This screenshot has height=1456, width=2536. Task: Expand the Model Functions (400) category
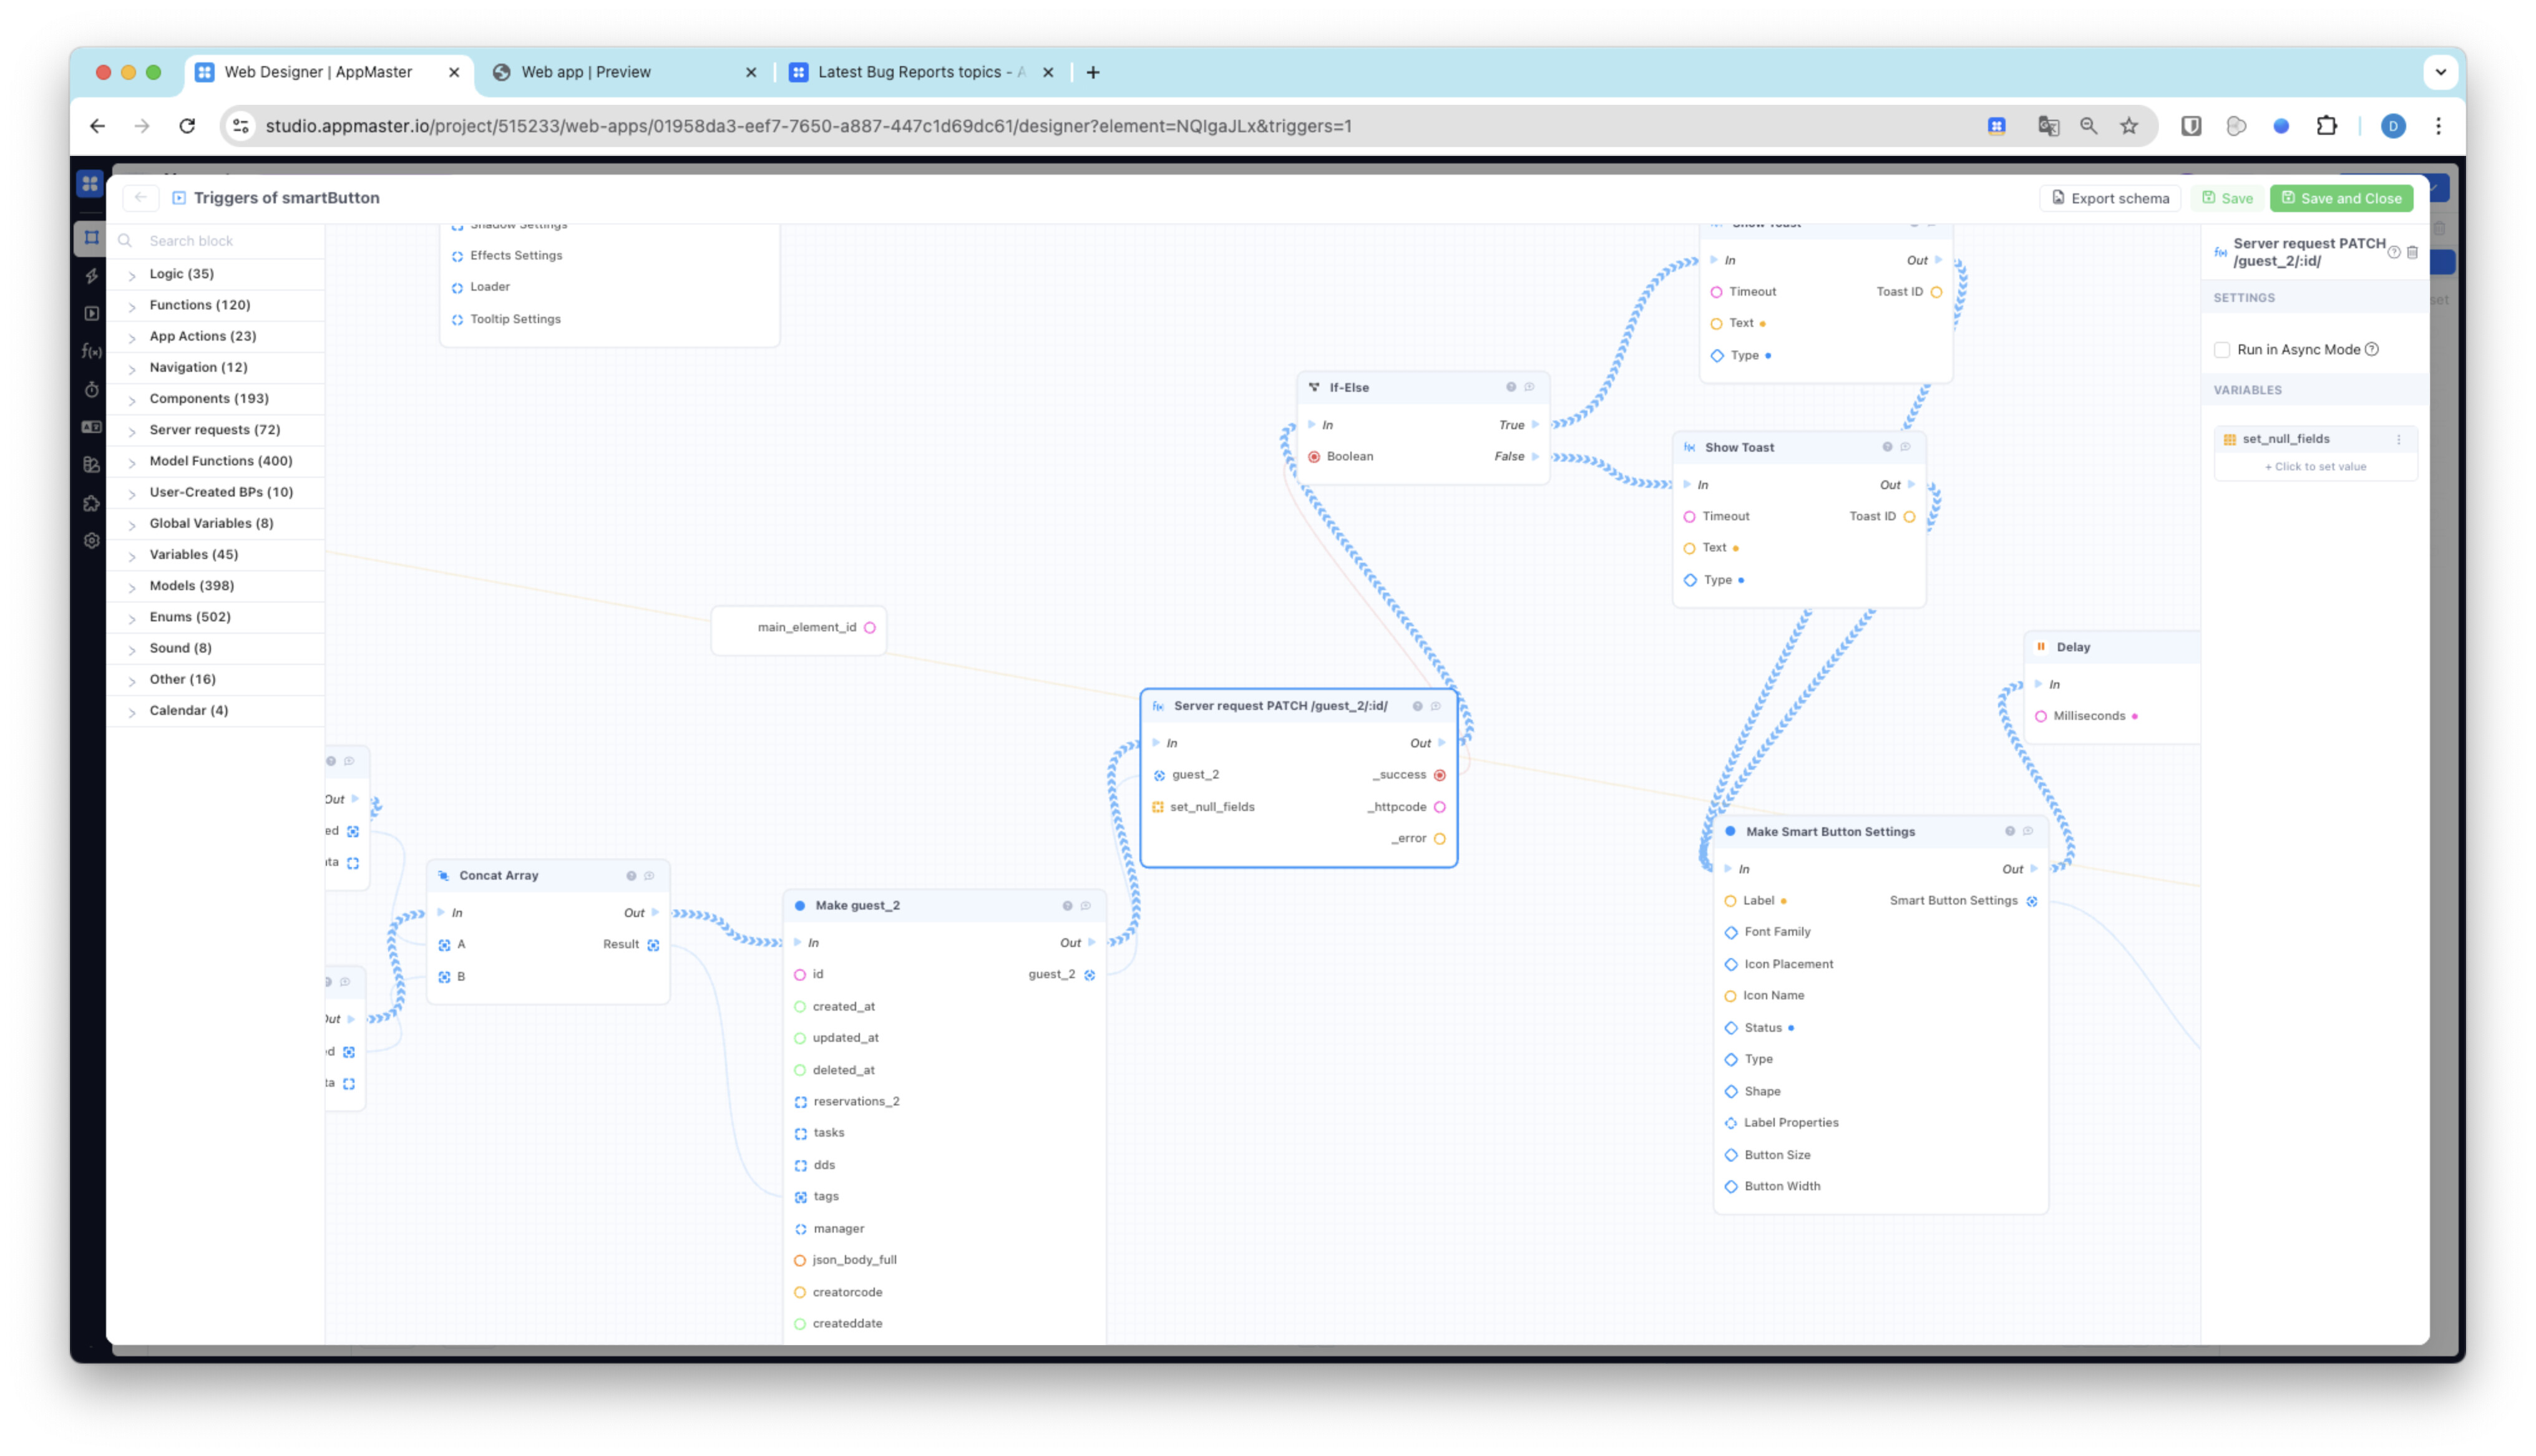point(215,461)
